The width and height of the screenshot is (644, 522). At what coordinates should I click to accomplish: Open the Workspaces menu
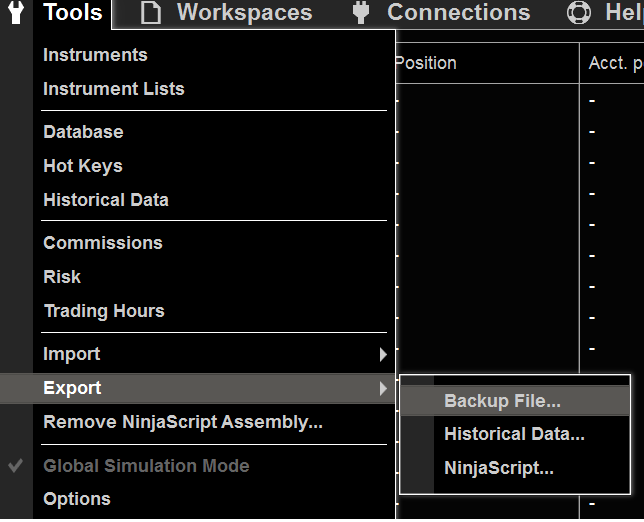[244, 13]
